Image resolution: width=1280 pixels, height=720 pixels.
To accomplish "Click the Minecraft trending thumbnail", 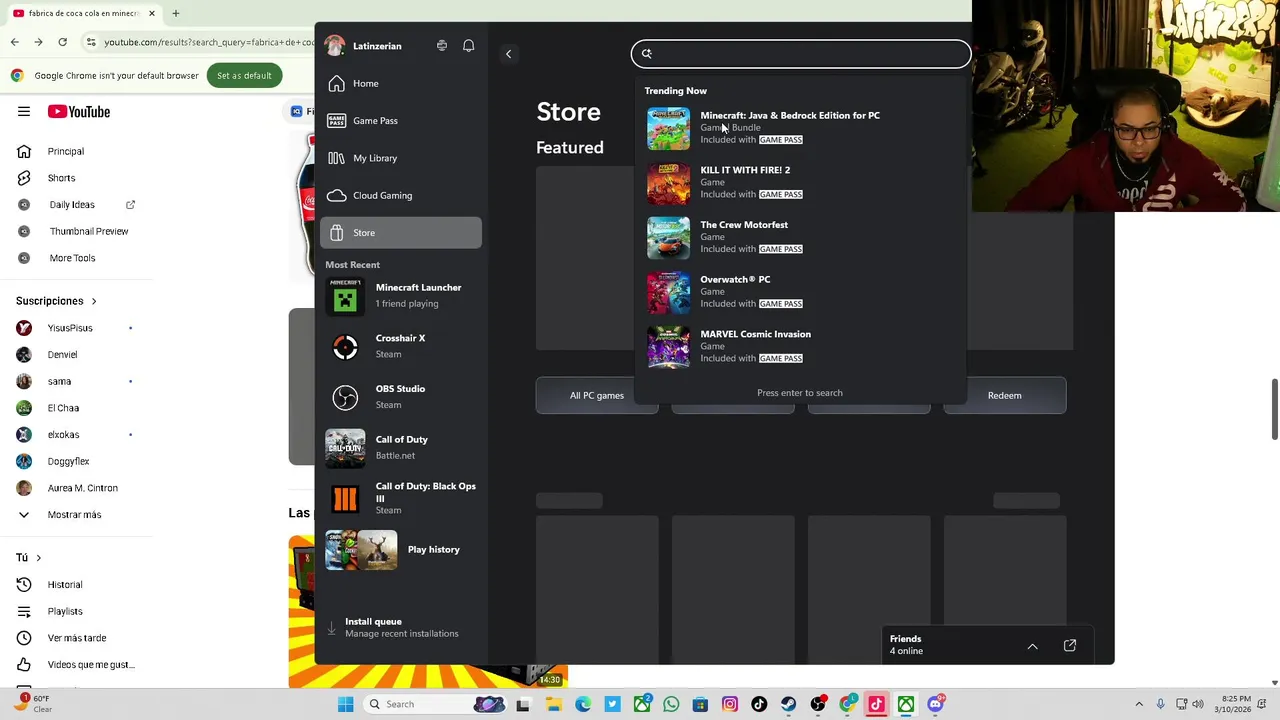I will [x=668, y=128].
